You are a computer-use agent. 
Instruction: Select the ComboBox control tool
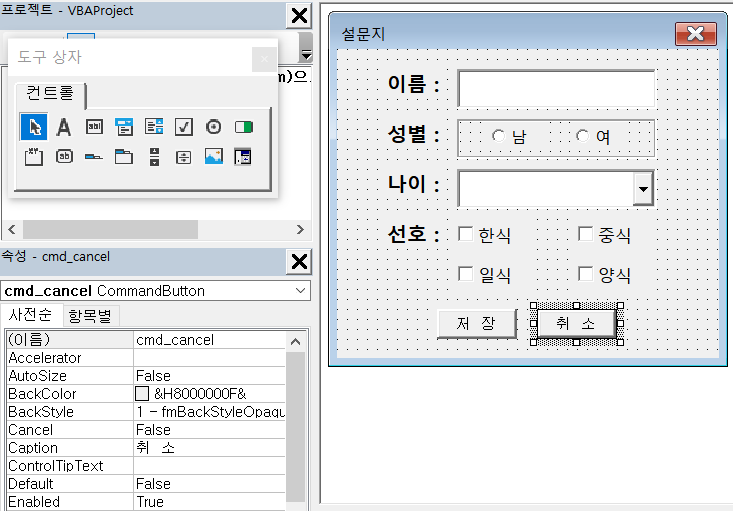[x=124, y=127]
